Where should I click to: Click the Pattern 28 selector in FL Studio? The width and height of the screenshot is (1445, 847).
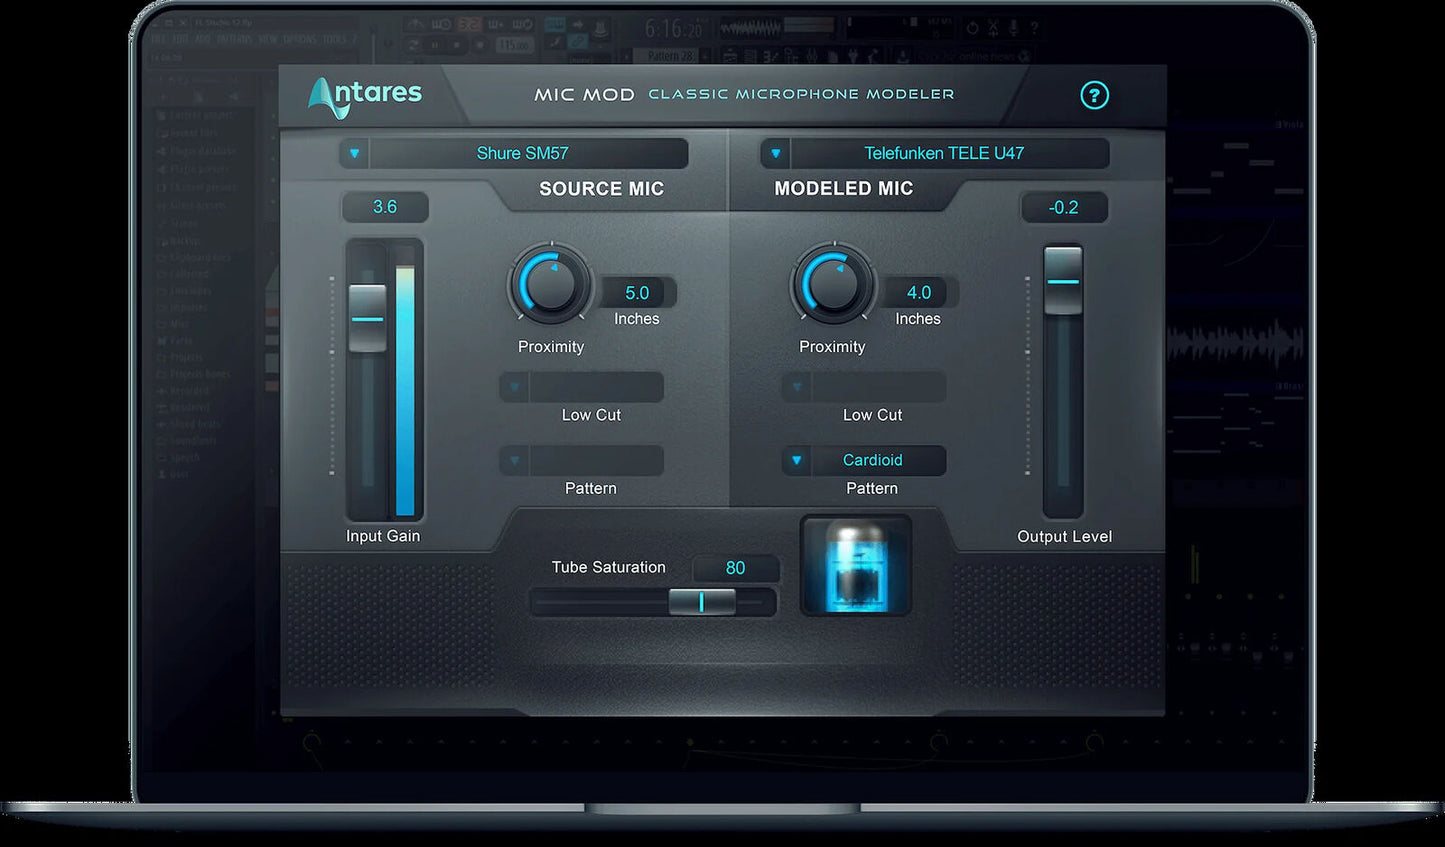(x=672, y=55)
